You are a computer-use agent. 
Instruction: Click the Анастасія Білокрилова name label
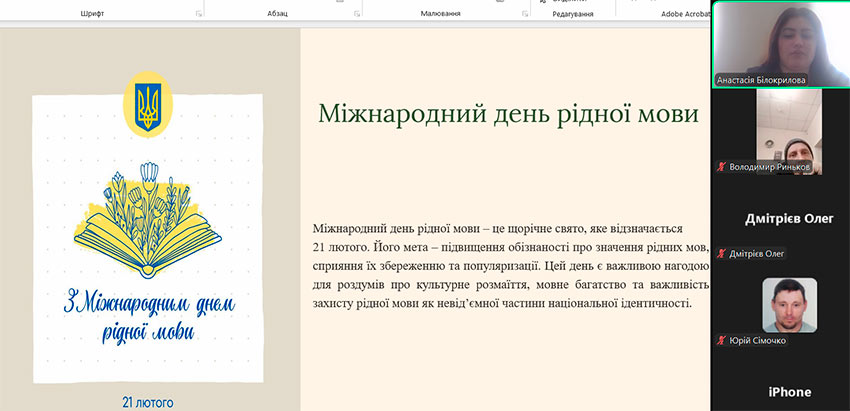tap(762, 80)
